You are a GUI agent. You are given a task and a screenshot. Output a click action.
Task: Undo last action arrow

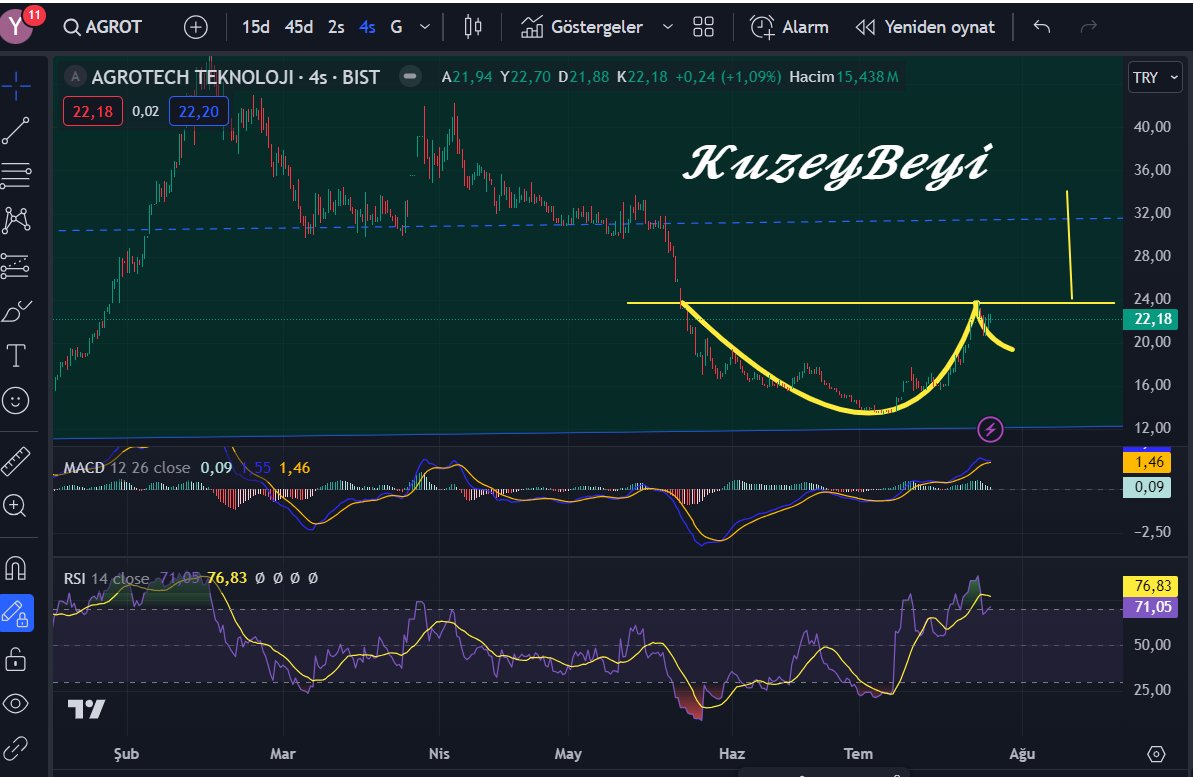[1042, 27]
